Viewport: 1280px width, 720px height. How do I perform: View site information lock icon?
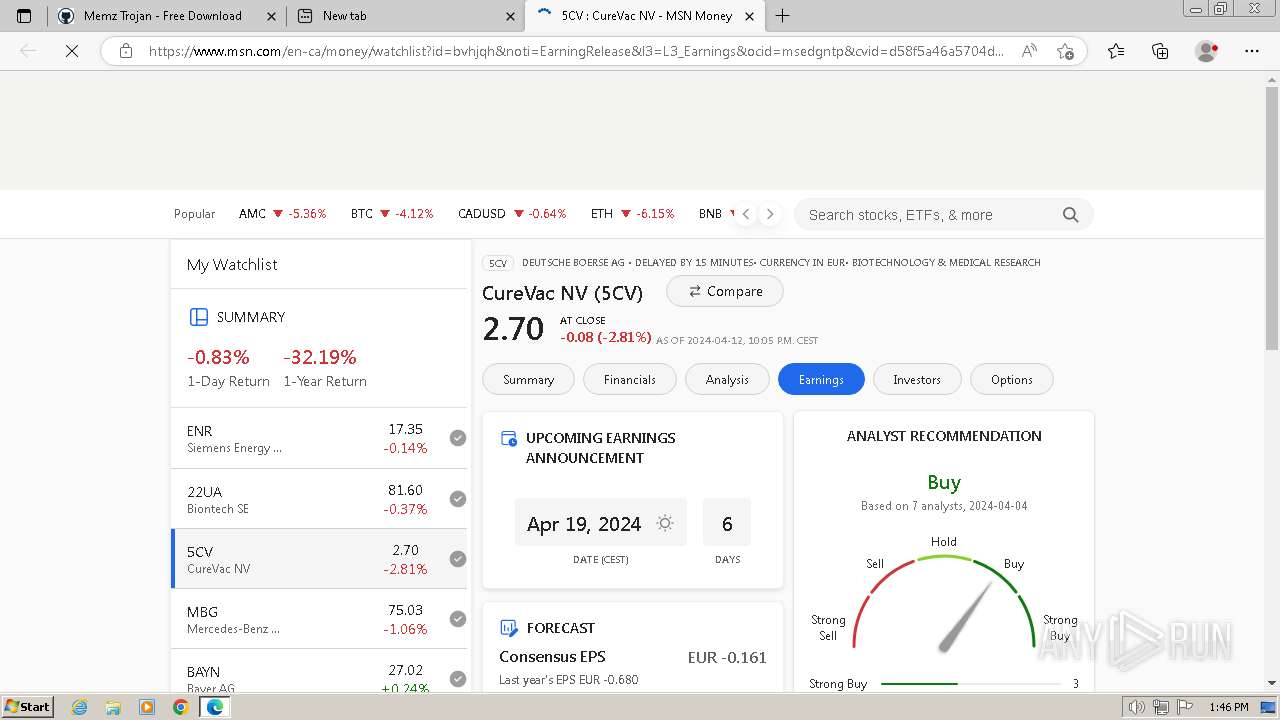(126, 51)
